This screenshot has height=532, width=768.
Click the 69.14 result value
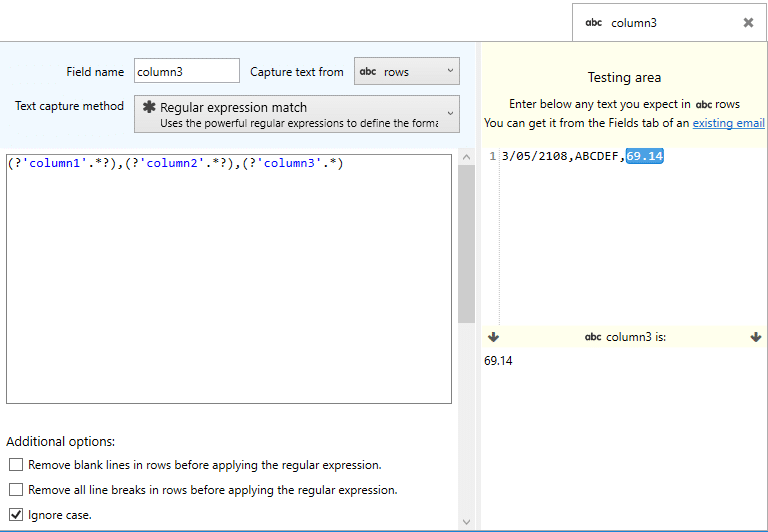click(x=498, y=361)
